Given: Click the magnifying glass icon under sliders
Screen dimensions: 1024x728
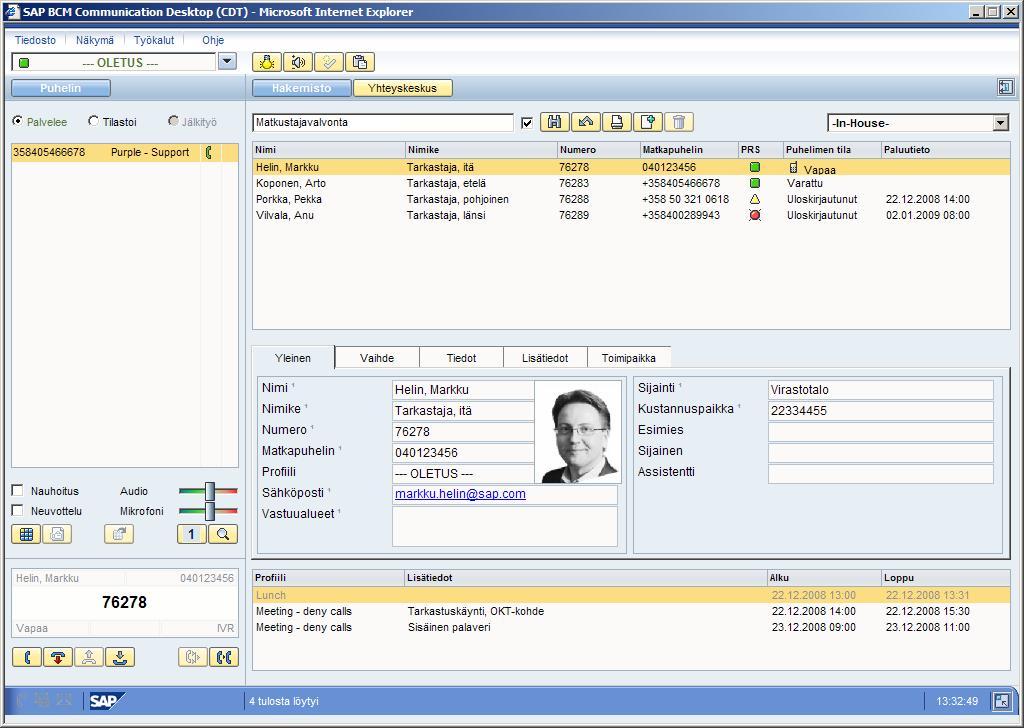Looking at the screenshot, I should tap(223, 534).
